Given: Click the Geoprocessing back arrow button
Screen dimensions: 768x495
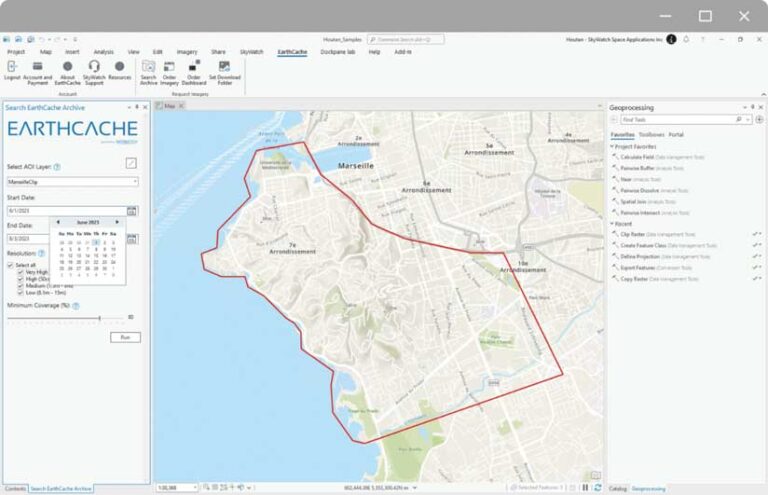Looking at the screenshot, I should point(614,119).
